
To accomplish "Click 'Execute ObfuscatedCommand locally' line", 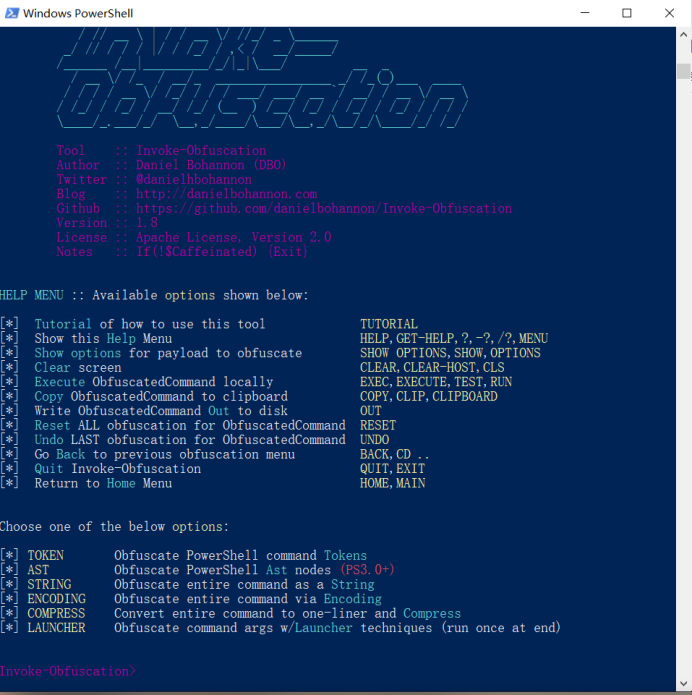I will pos(154,382).
